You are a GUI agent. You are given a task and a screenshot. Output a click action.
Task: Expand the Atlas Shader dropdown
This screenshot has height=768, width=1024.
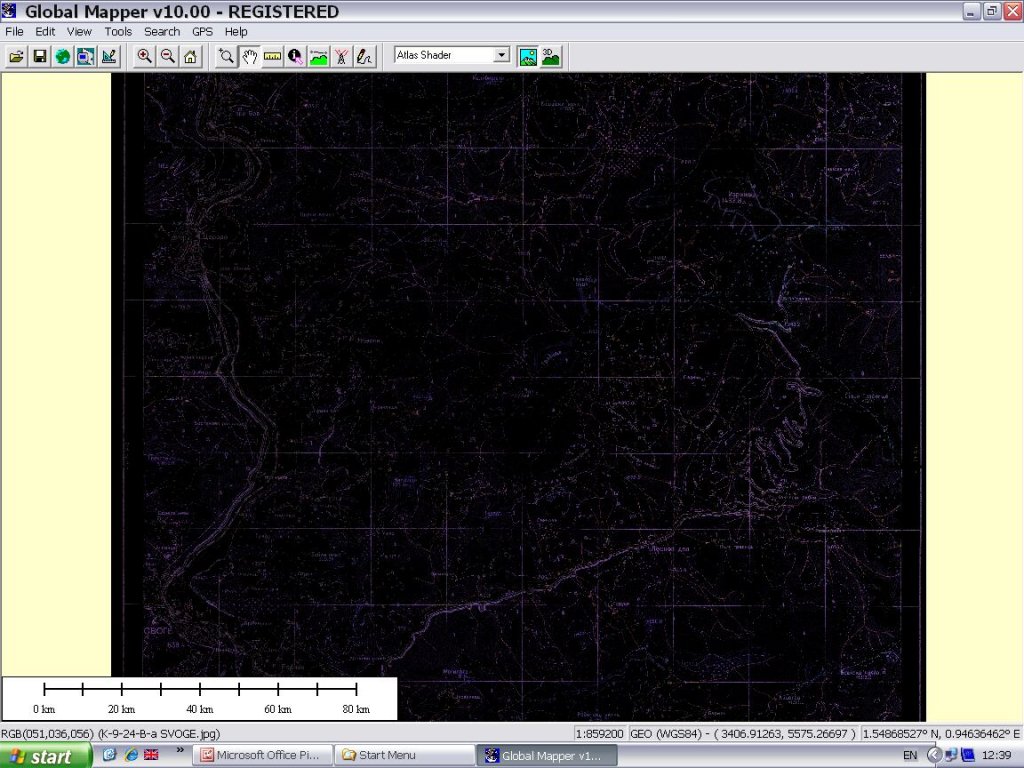[502, 55]
